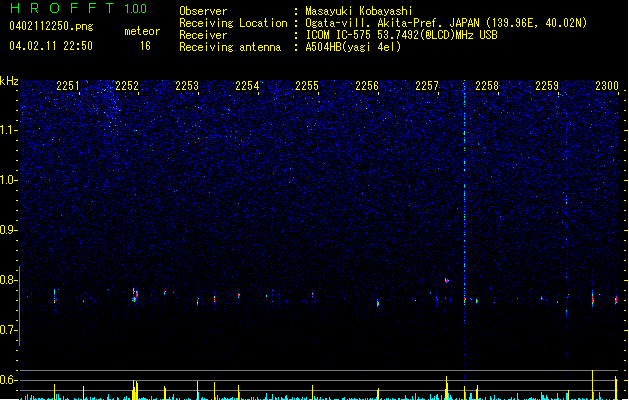Click the ICOM IC-575 53.7492 MHz USB text
This screenshot has width=629, height=400.
click(402, 35)
